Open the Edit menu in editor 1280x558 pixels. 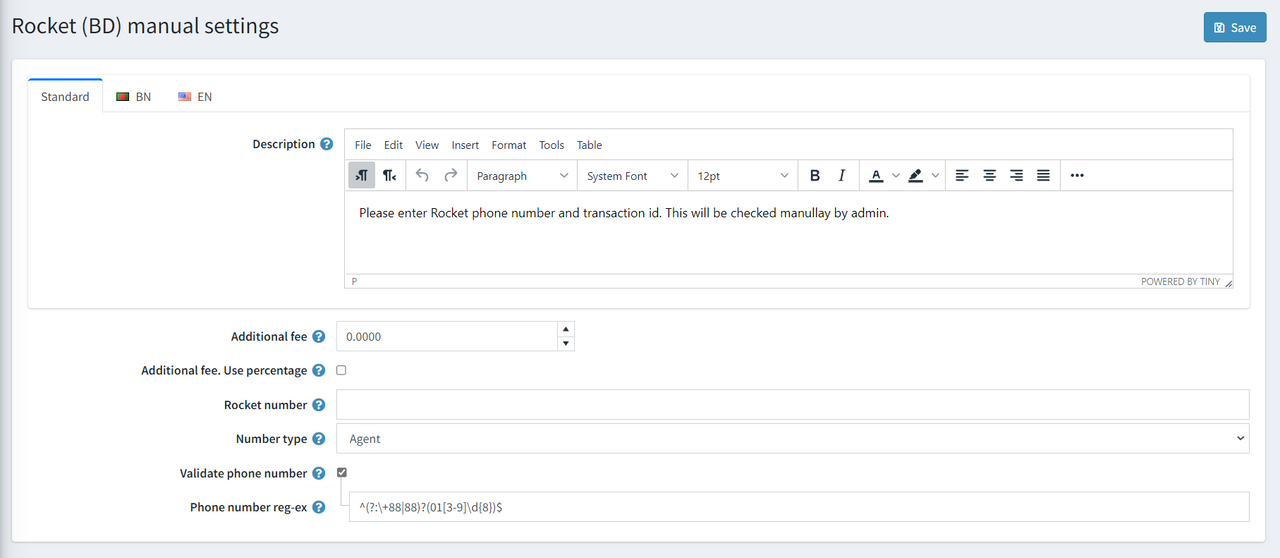tap(394, 145)
